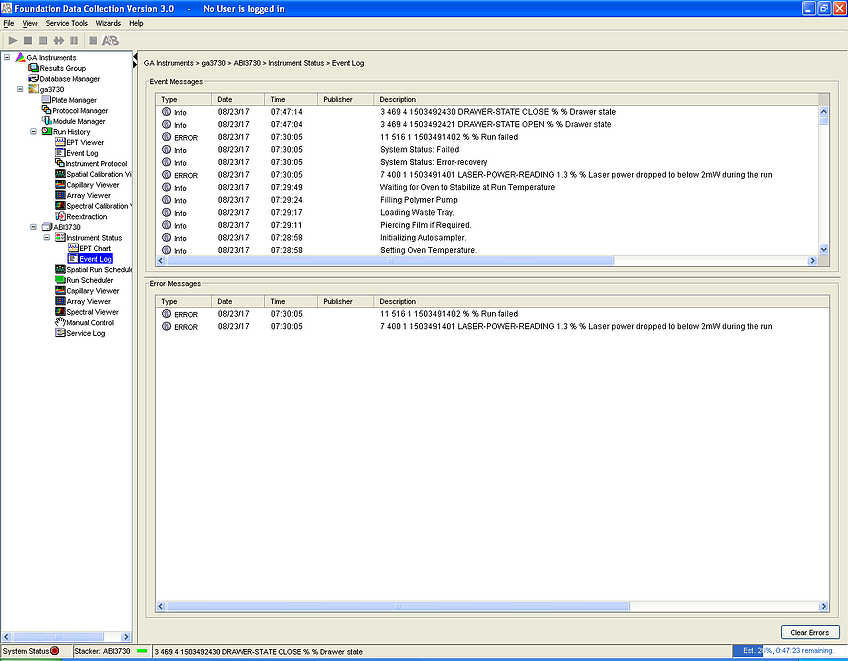Open Plate Manager in the tree

[x=74, y=100]
